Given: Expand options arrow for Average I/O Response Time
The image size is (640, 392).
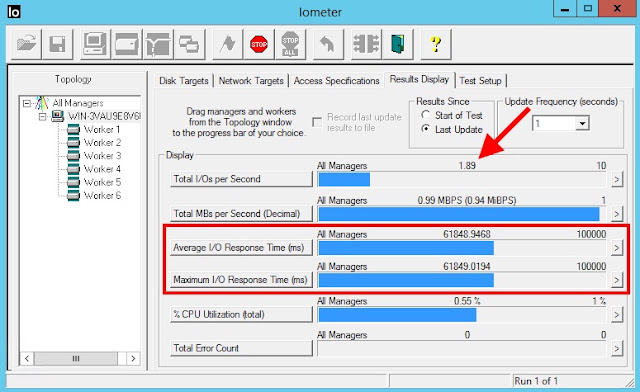Looking at the screenshot, I should (x=617, y=248).
